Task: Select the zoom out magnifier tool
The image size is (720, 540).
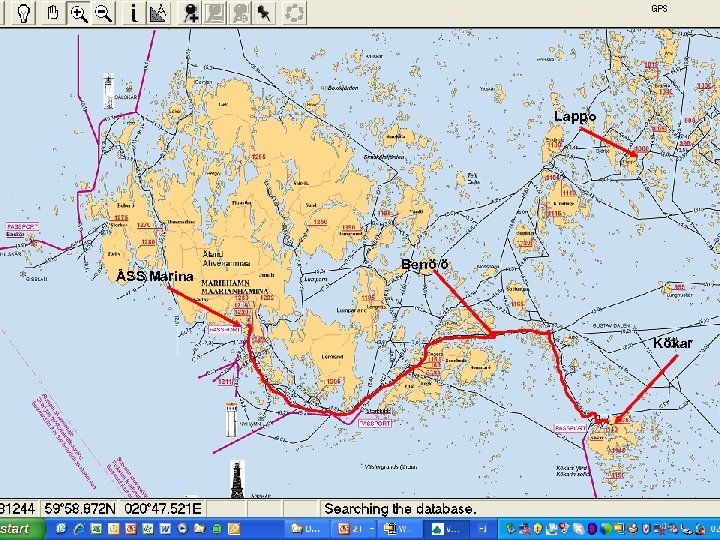Action: pos(103,13)
